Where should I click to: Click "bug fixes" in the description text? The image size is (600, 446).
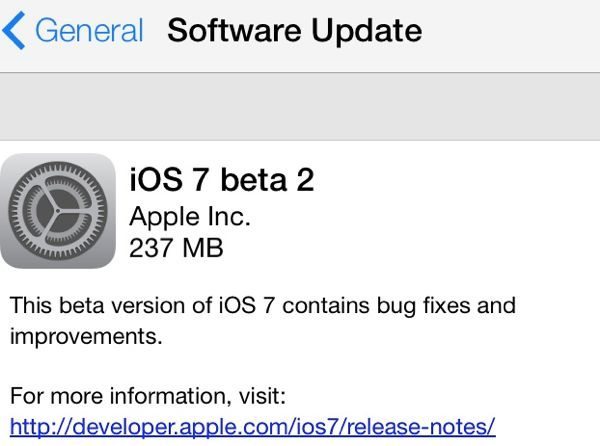click(424, 306)
